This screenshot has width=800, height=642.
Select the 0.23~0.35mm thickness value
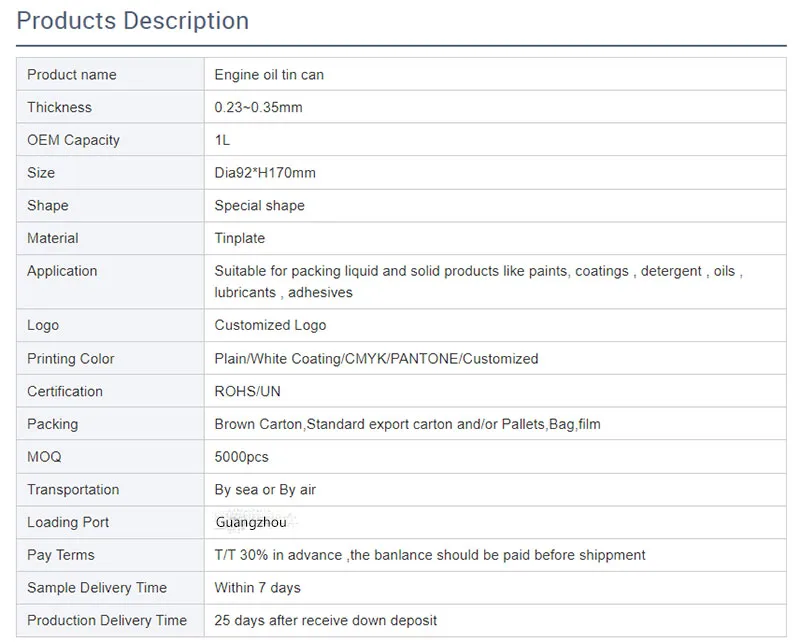[258, 108]
